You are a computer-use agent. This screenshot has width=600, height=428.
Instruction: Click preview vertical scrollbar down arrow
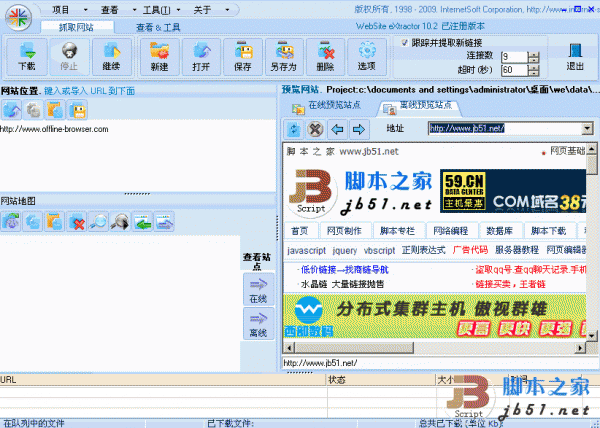coord(591,337)
